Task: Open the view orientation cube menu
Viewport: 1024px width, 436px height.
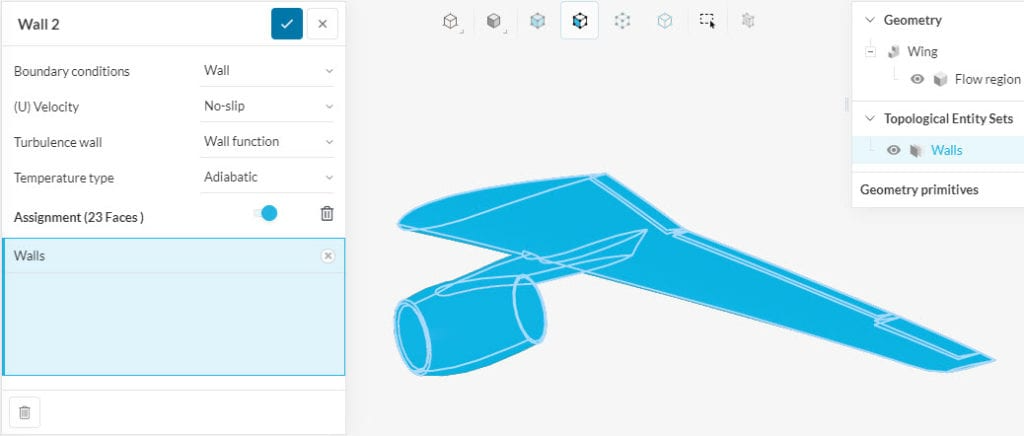Action: click(x=451, y=20)
